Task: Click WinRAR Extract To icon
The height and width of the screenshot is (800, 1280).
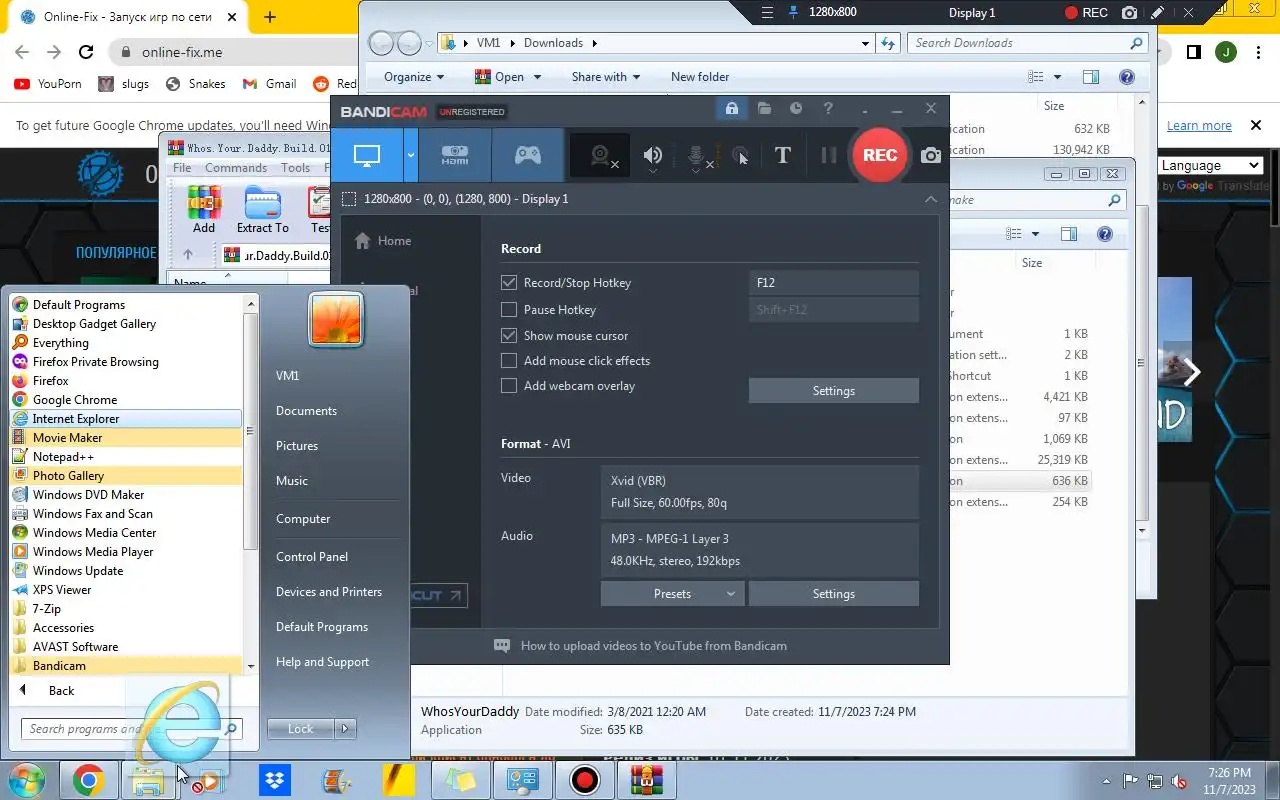Action: click(x=262, y=210)
